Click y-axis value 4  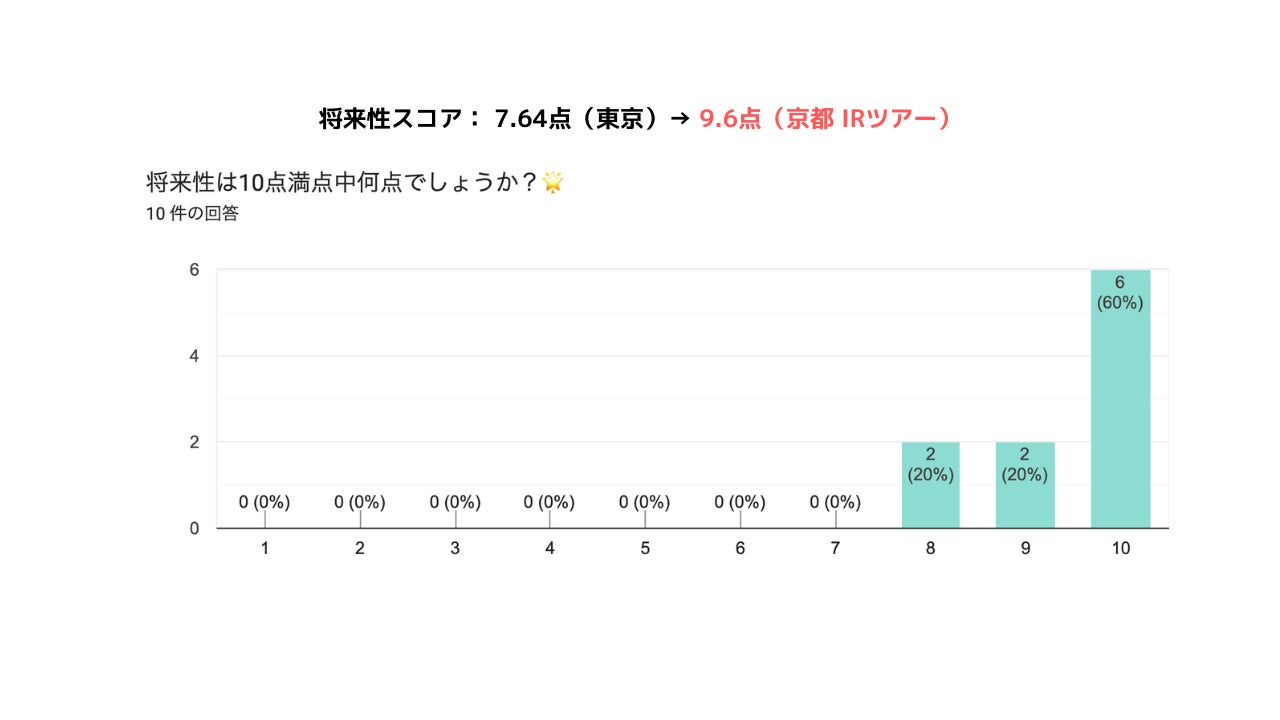pos(195,356)
